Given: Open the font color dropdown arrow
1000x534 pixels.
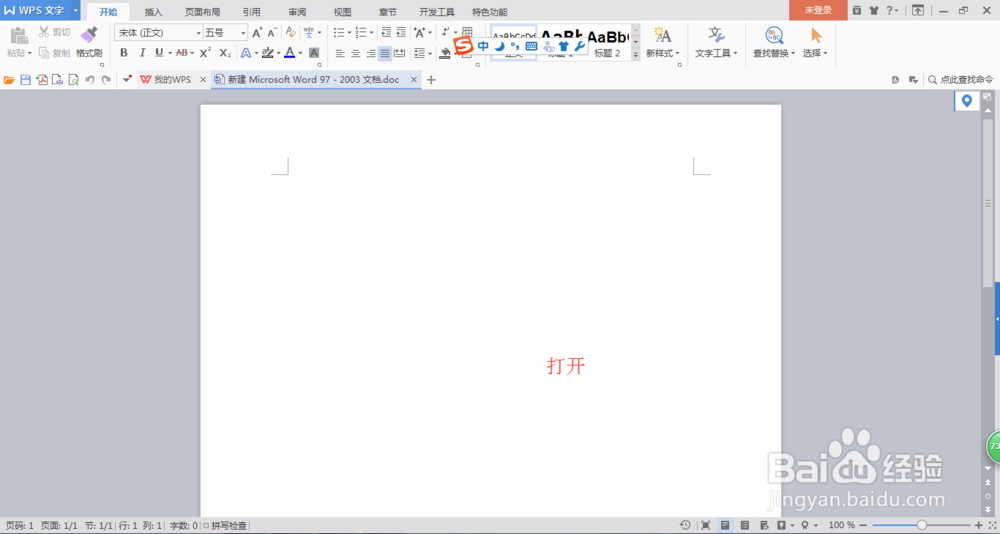Looking at the screenshot, I should (300, 53).
